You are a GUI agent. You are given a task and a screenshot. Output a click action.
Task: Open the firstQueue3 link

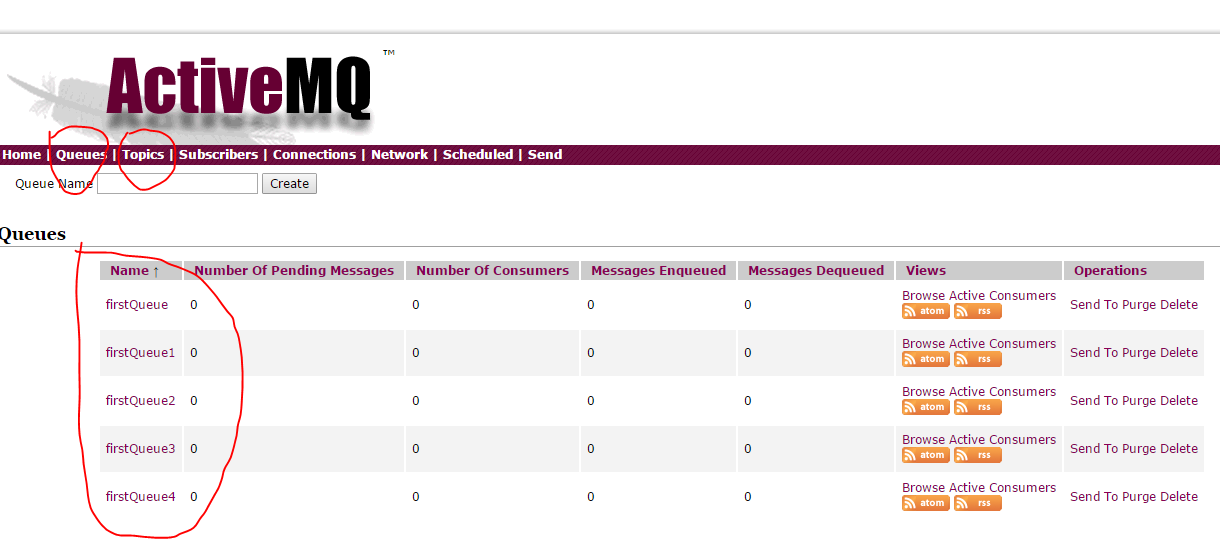tap(140, 449)
